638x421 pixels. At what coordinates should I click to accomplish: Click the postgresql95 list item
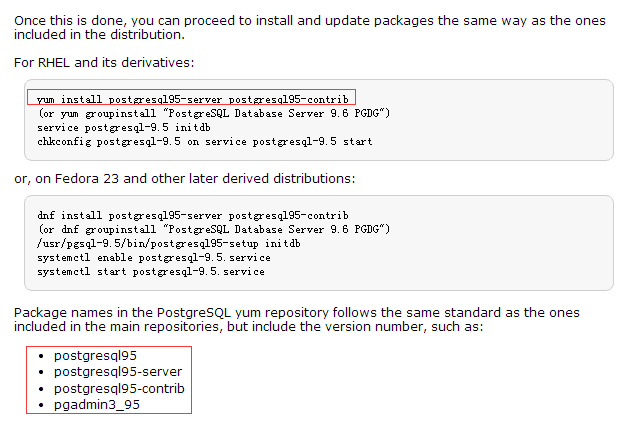(95, 355)
